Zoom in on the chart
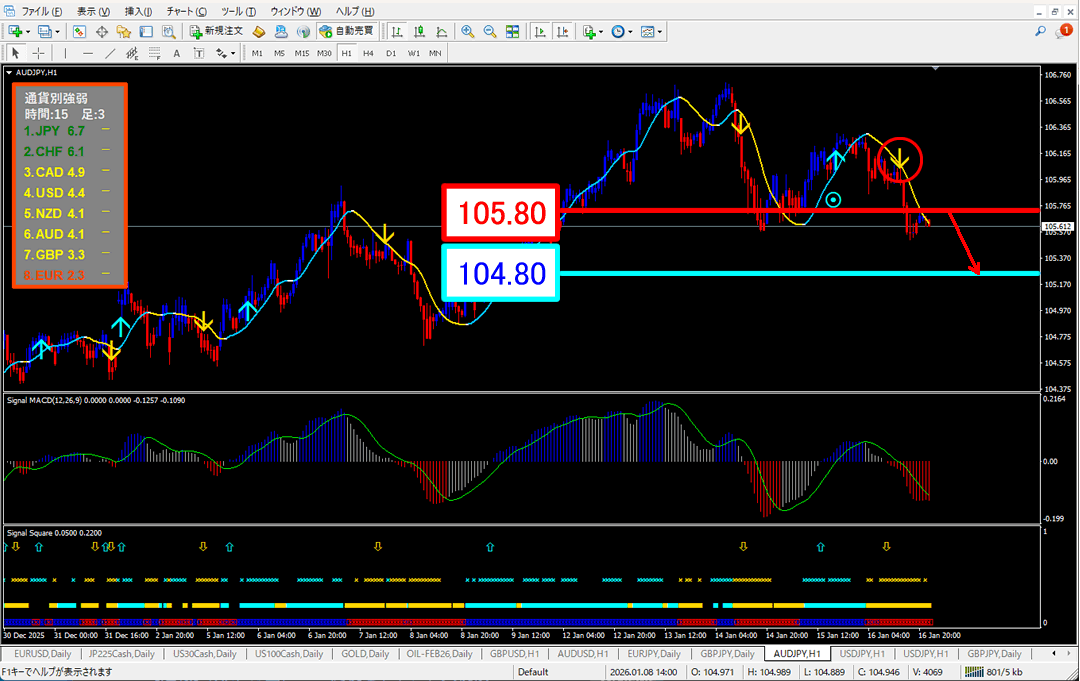Screen dimensions: 1080x681 [467, 31]
